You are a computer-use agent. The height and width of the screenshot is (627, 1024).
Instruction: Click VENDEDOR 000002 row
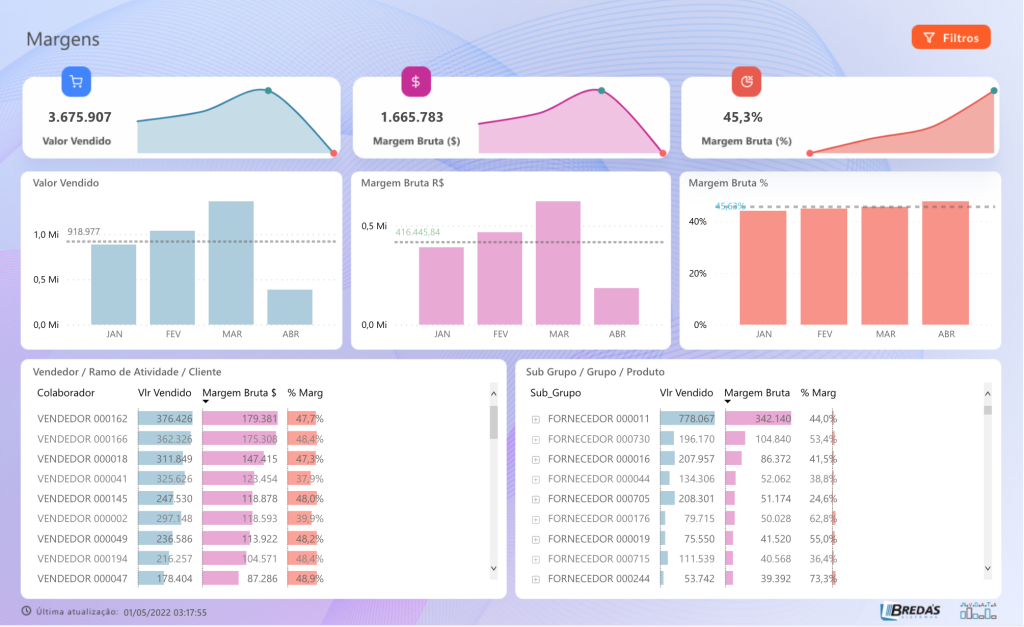coord(180,519)
